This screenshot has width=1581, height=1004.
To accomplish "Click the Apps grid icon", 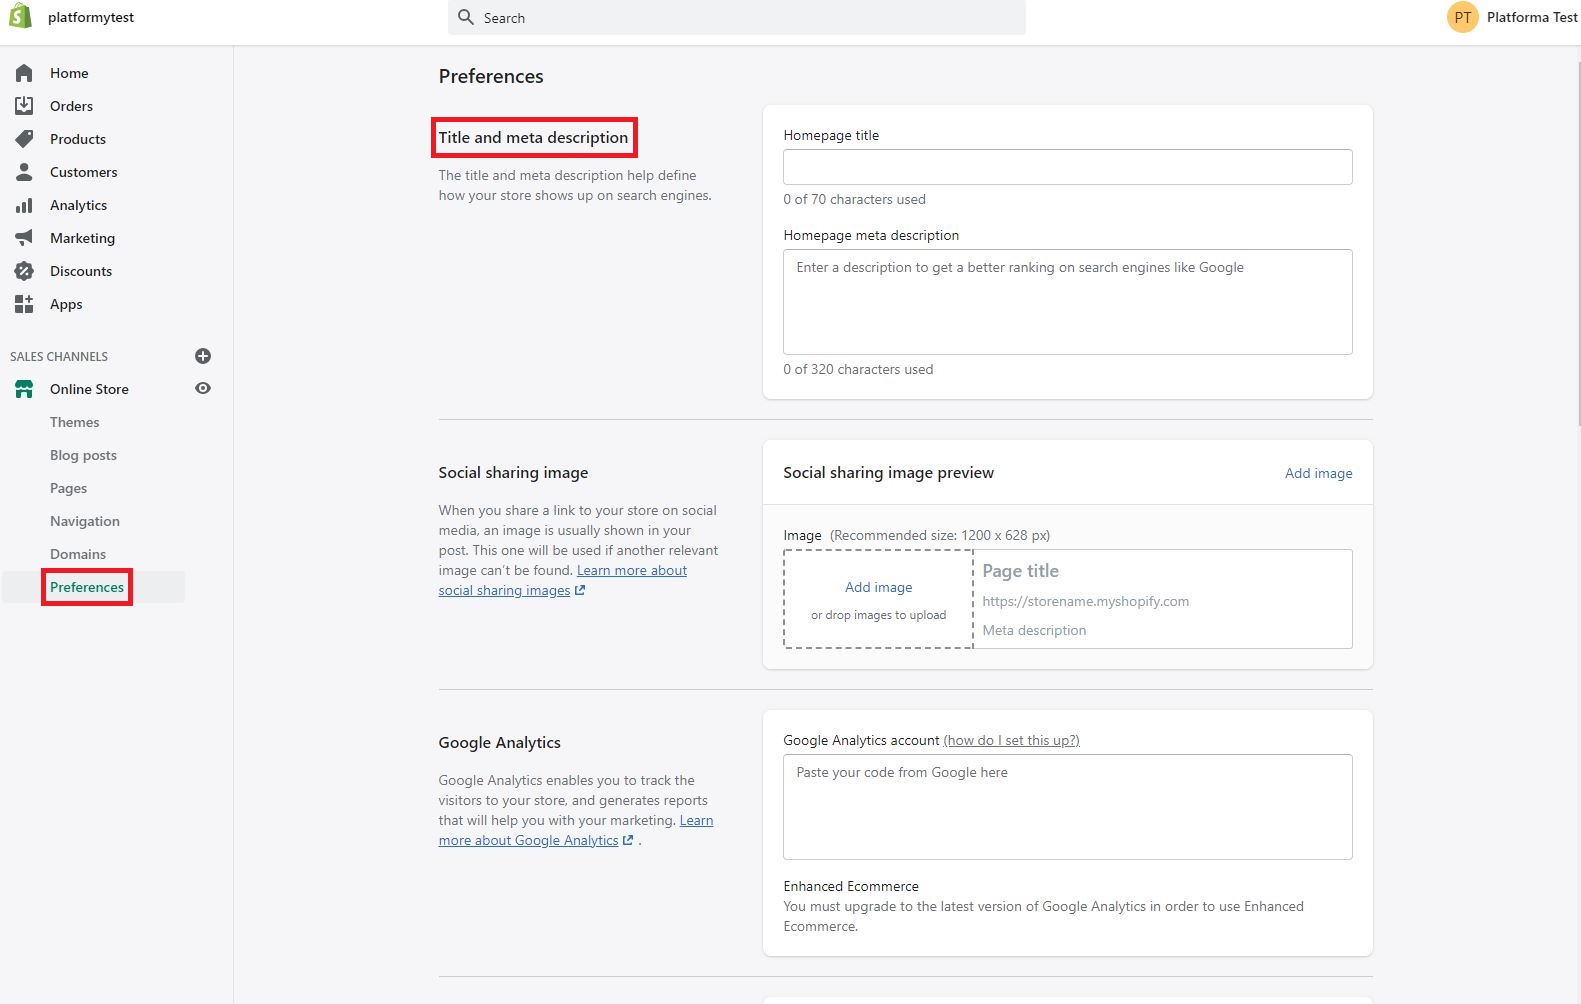I will (x=24, y=304).
